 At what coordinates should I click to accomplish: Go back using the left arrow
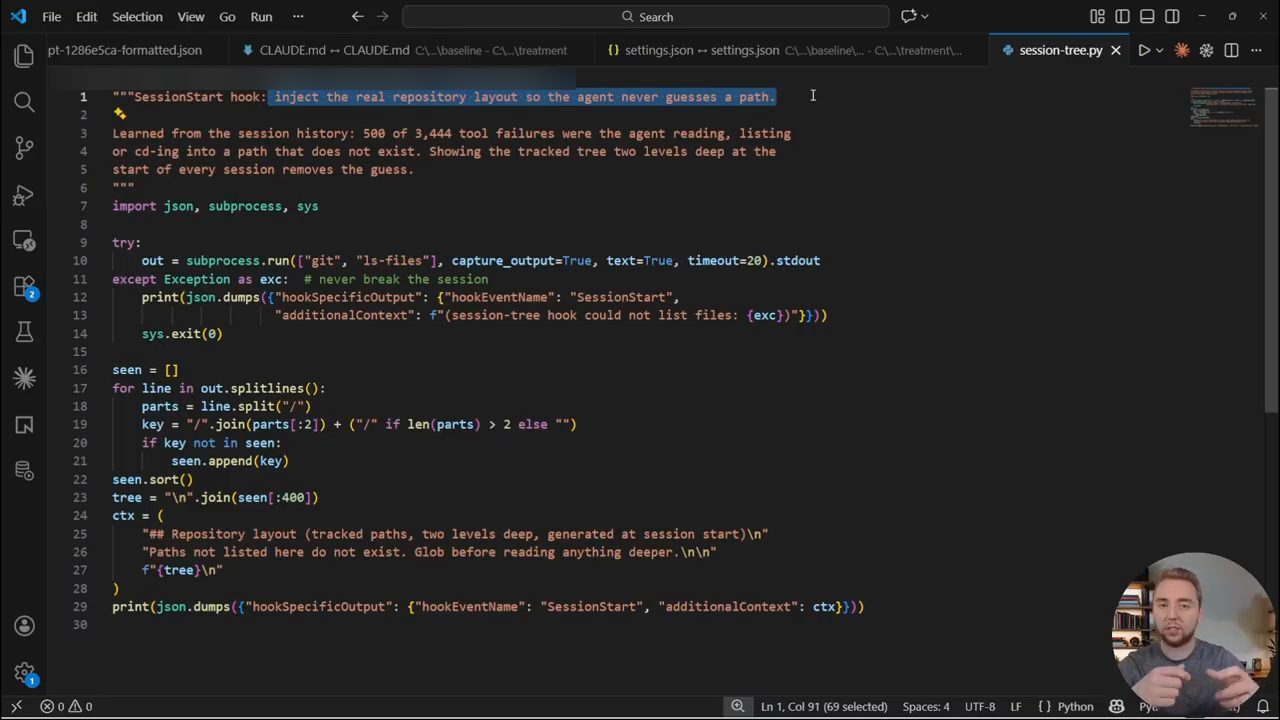(x=358, y=17)
